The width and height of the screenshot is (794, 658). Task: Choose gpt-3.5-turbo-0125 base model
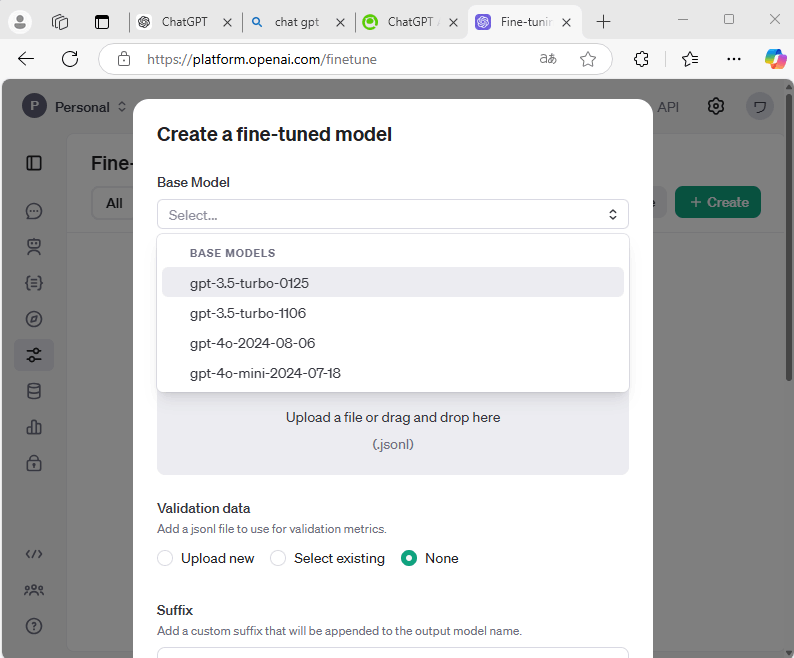(393, 283)
